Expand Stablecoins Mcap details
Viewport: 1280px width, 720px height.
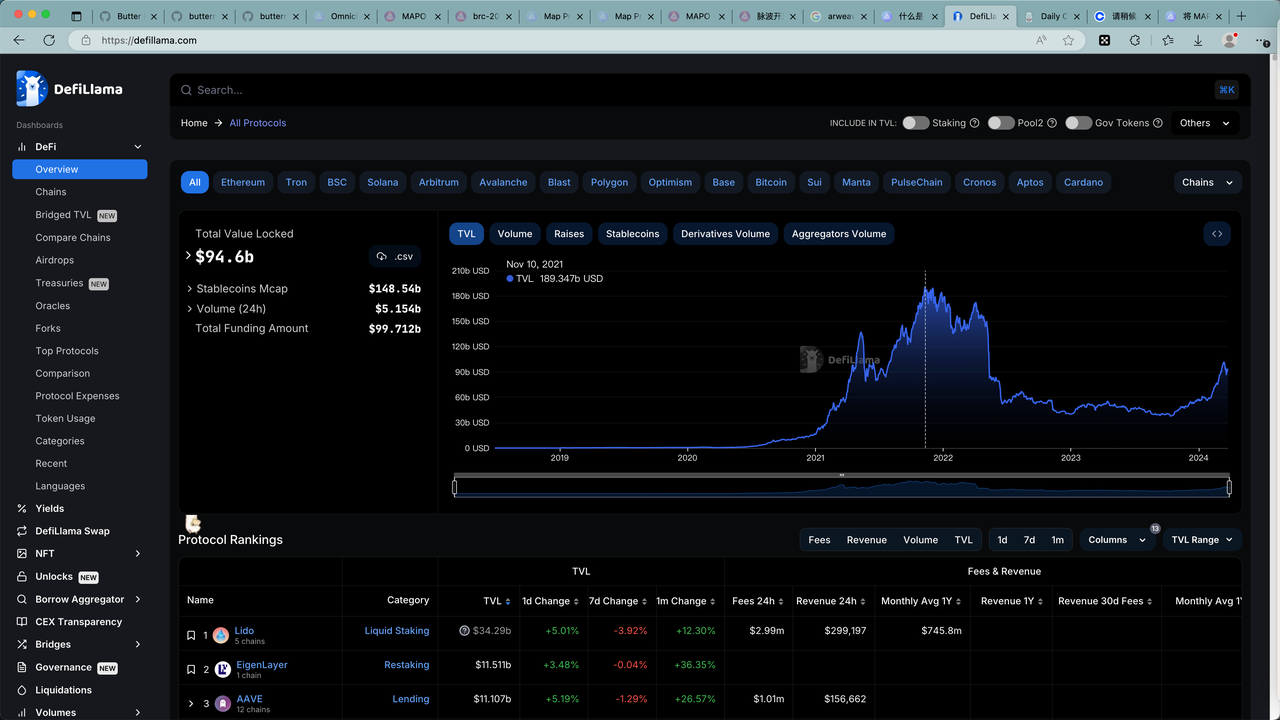pos(190,289)
